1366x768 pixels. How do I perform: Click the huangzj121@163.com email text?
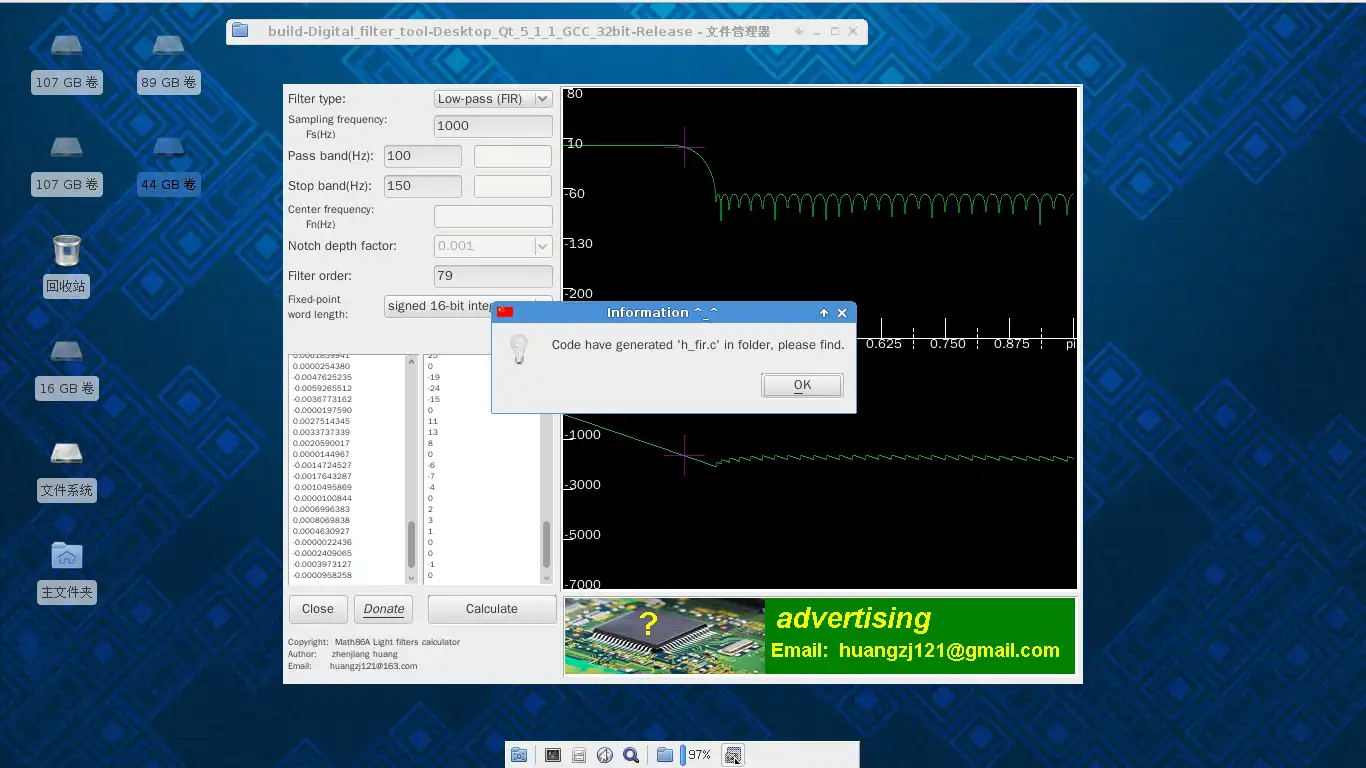[x=373, y=666]
